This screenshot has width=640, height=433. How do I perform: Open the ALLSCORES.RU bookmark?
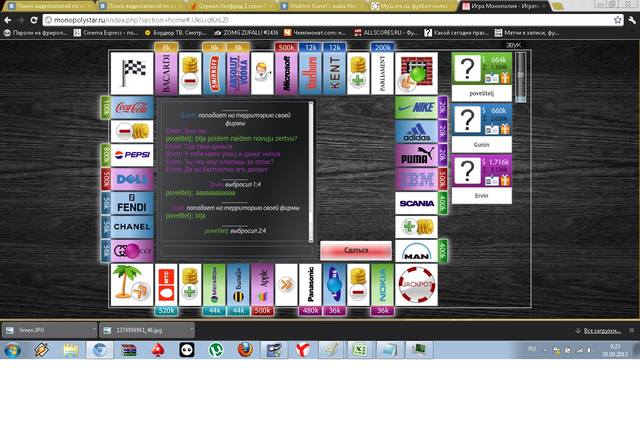(386, 33)
